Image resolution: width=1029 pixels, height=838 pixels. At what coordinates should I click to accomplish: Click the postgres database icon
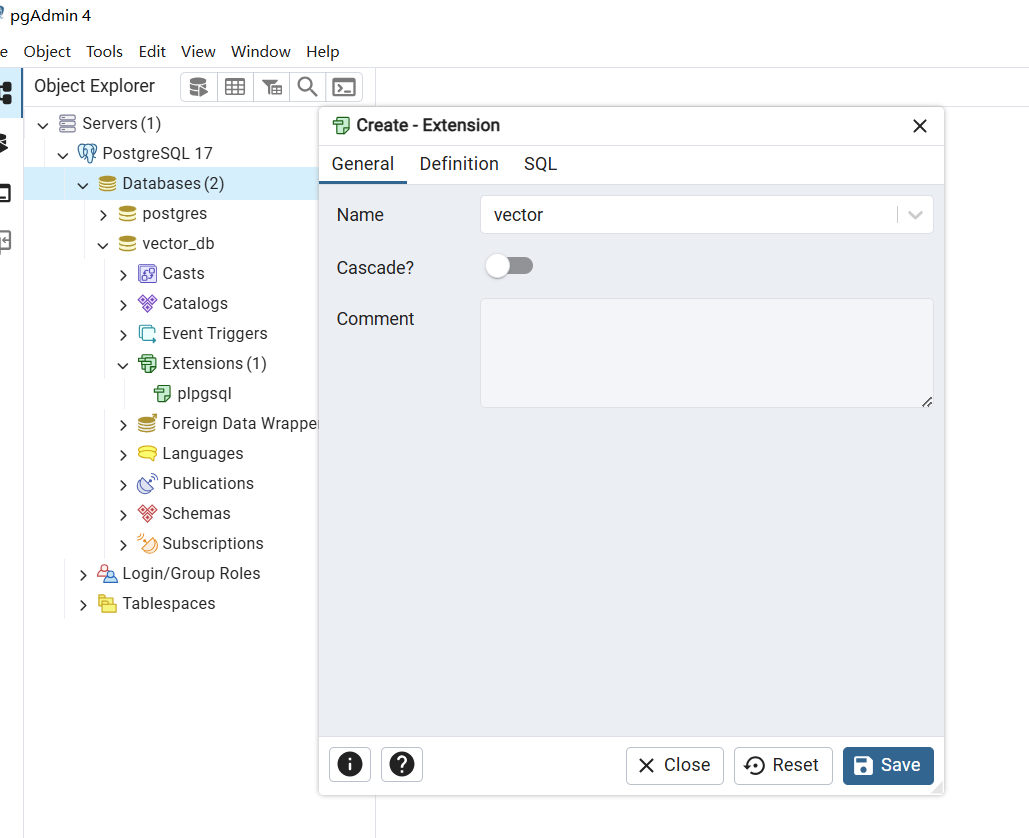coord(127,214)
